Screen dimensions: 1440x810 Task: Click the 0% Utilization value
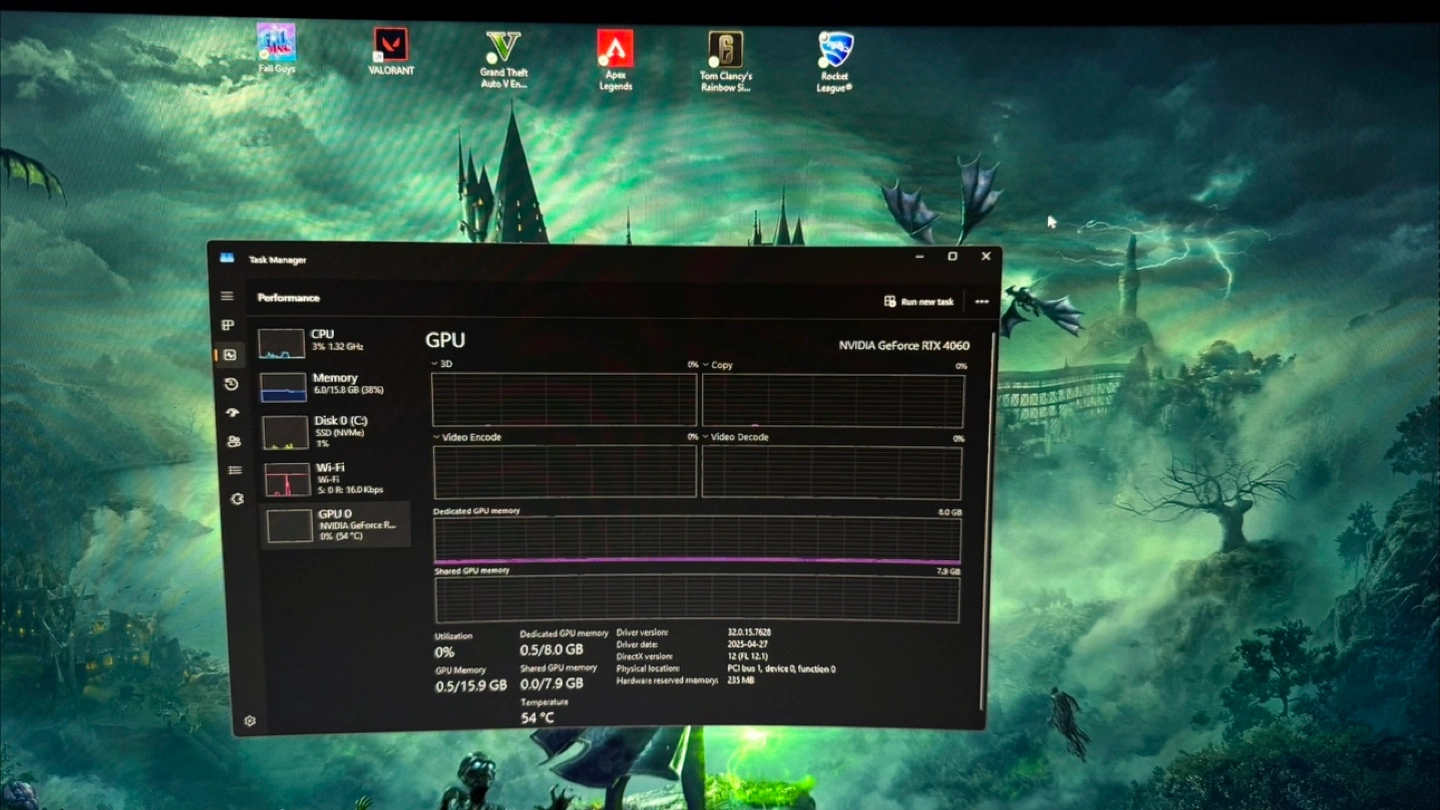(x=444, y=652)
